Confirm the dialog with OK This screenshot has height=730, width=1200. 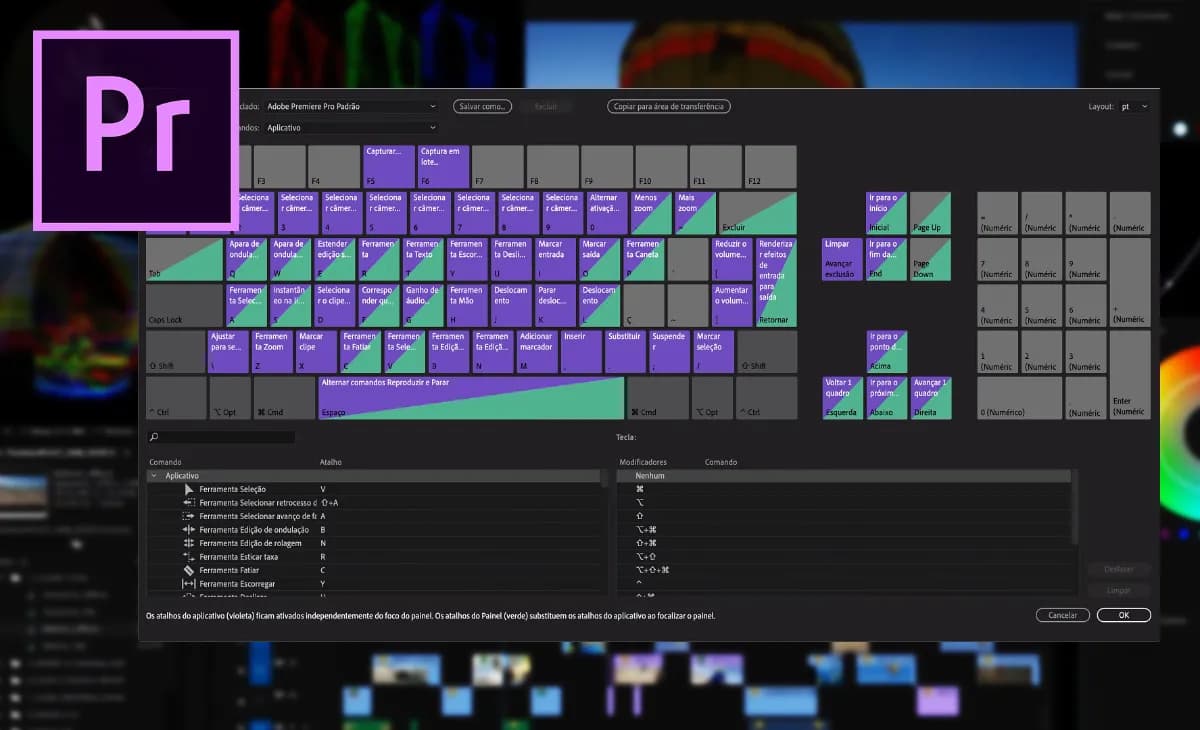pos(1124,615)
